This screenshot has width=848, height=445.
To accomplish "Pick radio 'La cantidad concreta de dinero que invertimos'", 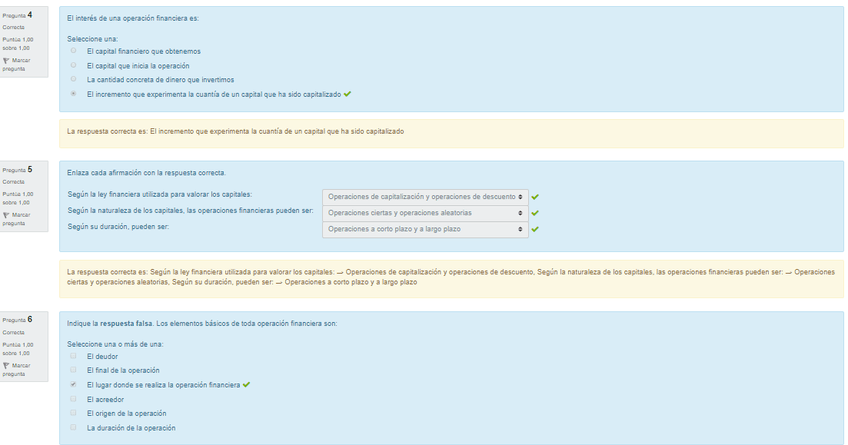I will [73, 79].
